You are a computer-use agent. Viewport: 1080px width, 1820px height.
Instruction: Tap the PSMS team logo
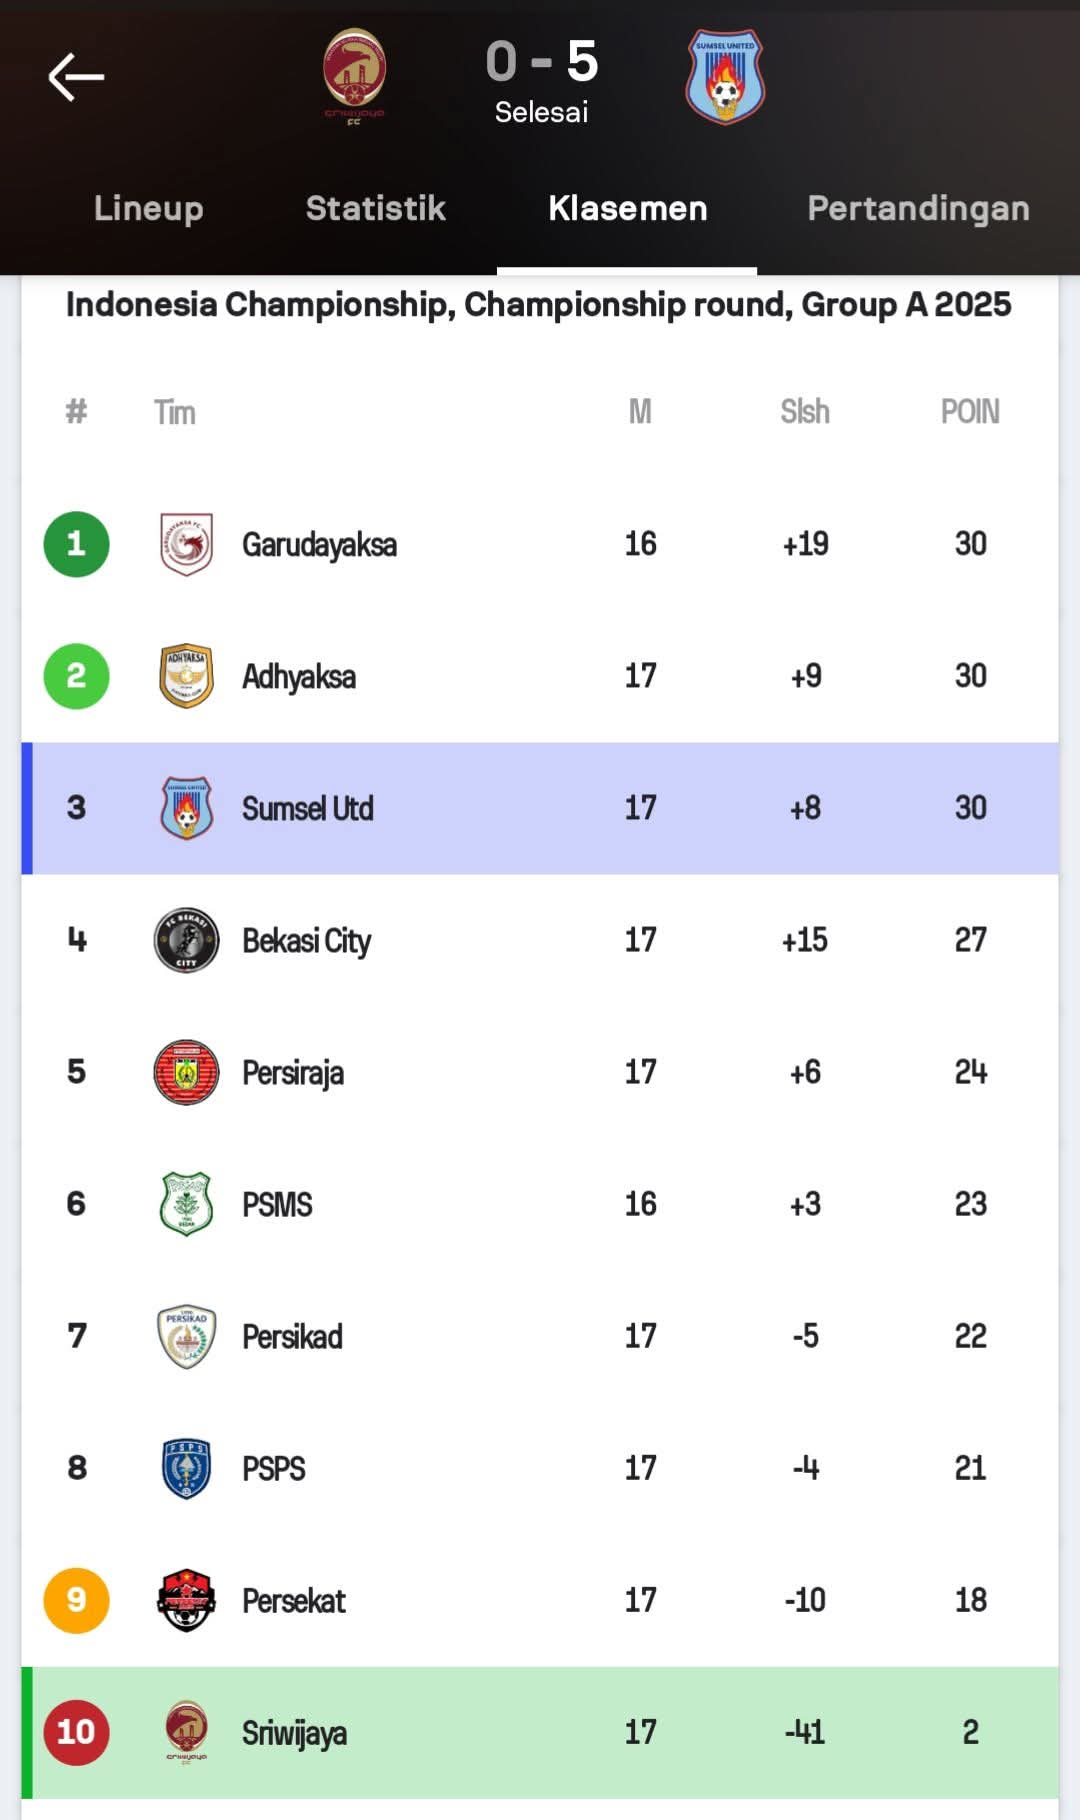point(186,1204)
